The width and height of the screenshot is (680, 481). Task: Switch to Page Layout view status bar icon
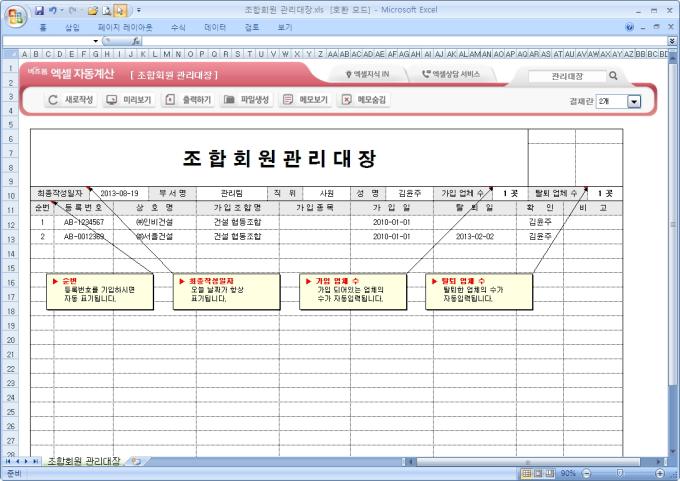pyautogui.click(x=538, y=473)
